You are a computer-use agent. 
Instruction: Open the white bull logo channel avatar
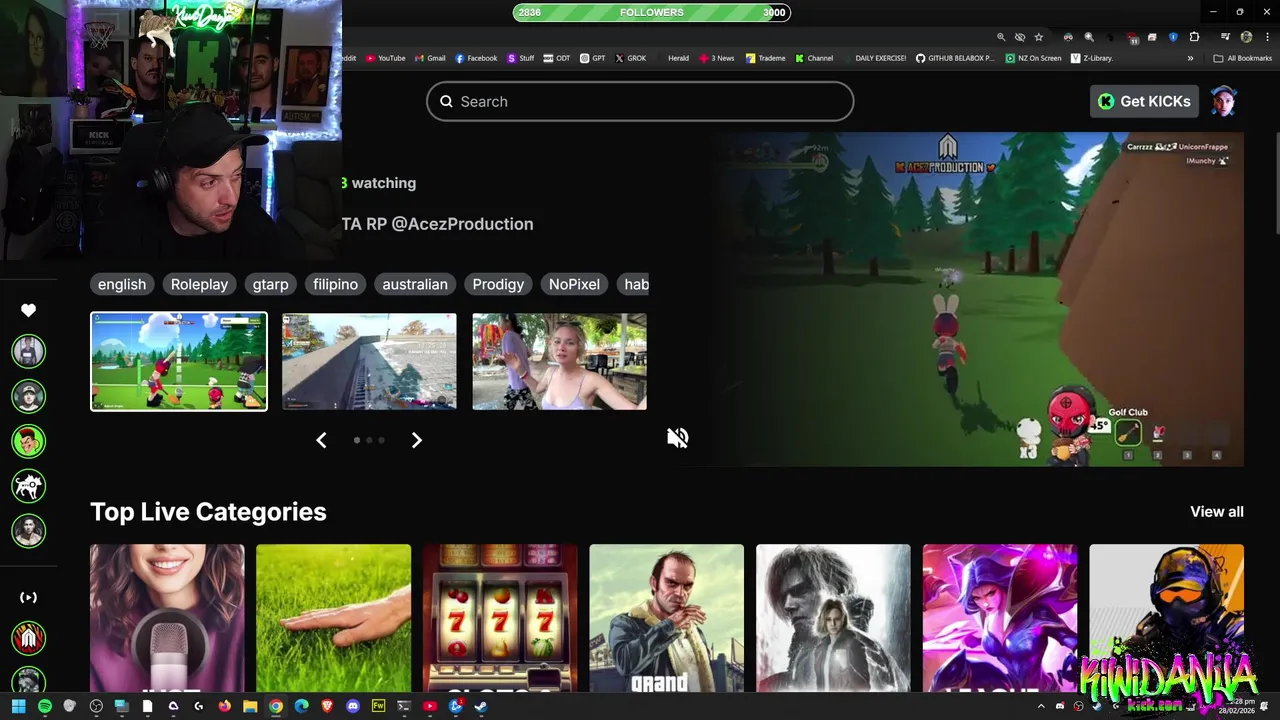29,486
